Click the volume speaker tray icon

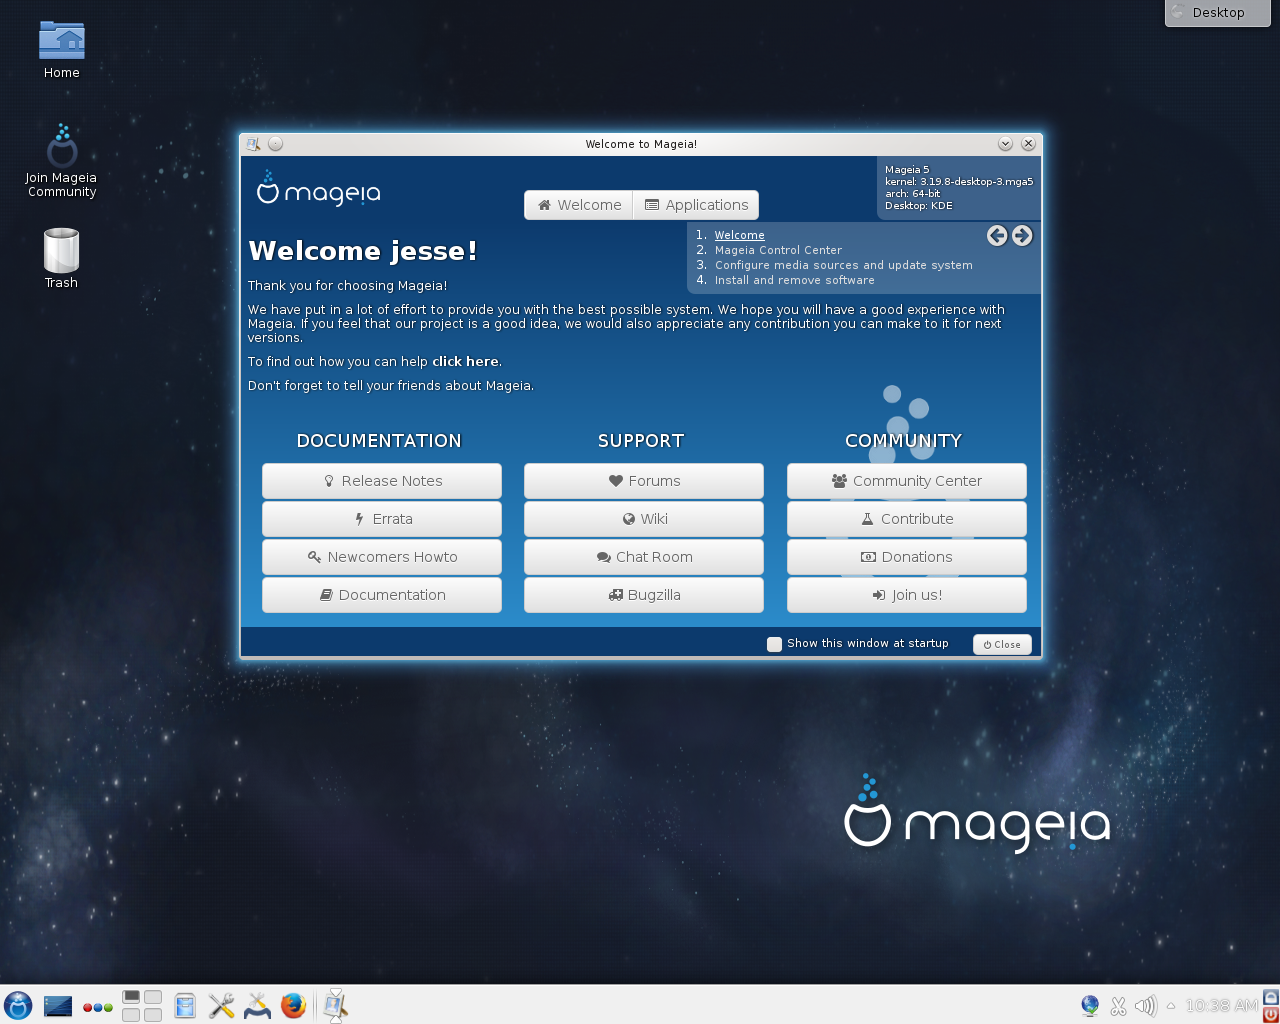[1145, 1006]
